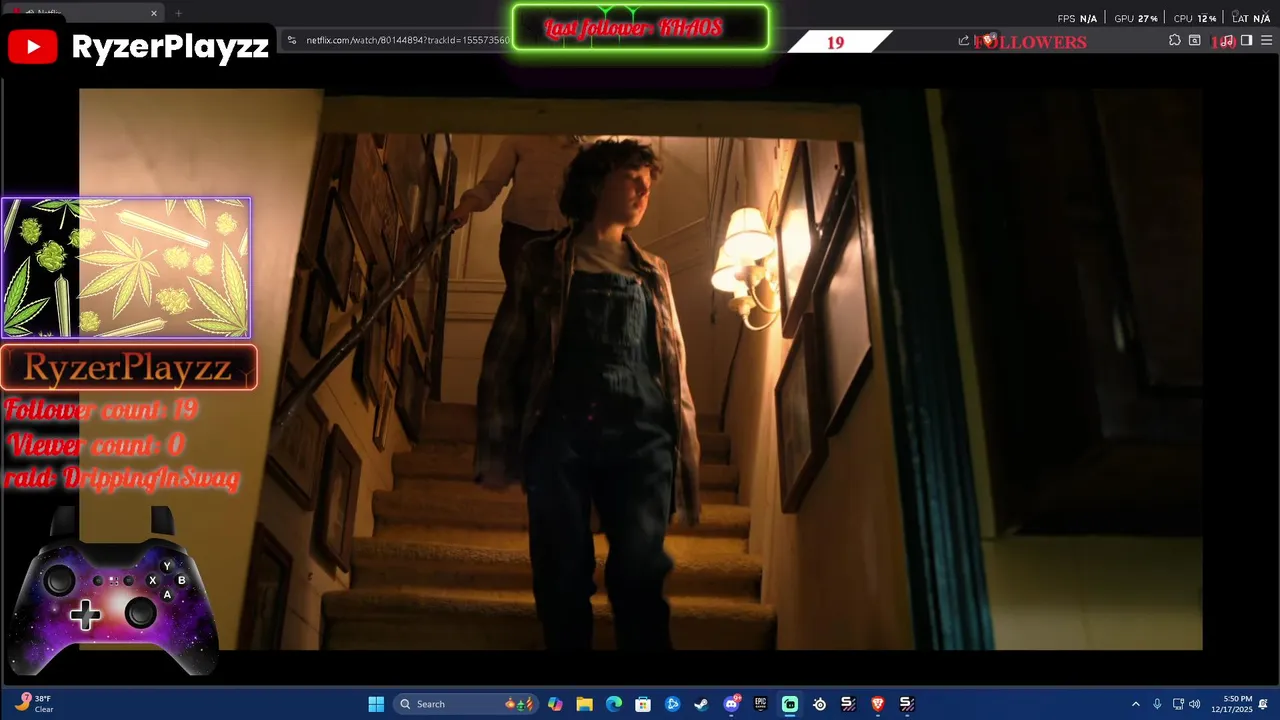This screenshot has width=1280, height=720.
Task: Open the browser extensions puzzle icon
Action: coord(1175,41)
